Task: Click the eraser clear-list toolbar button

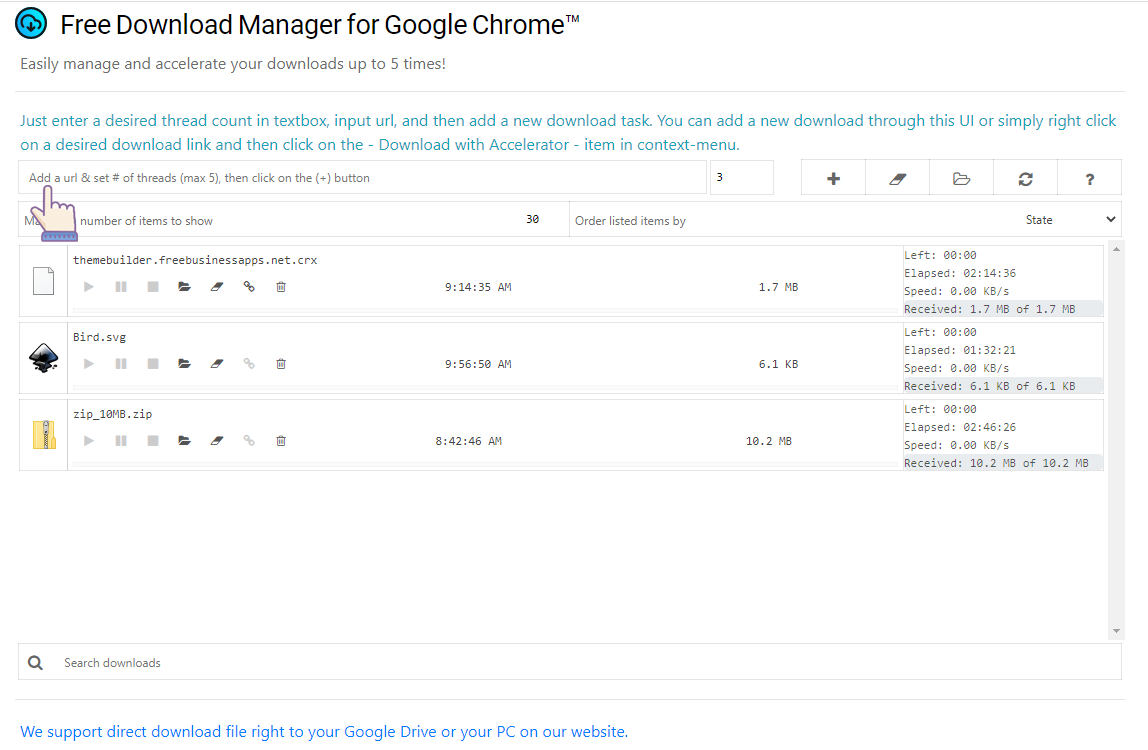Action: pyautogui.click(x=898, y=178)
